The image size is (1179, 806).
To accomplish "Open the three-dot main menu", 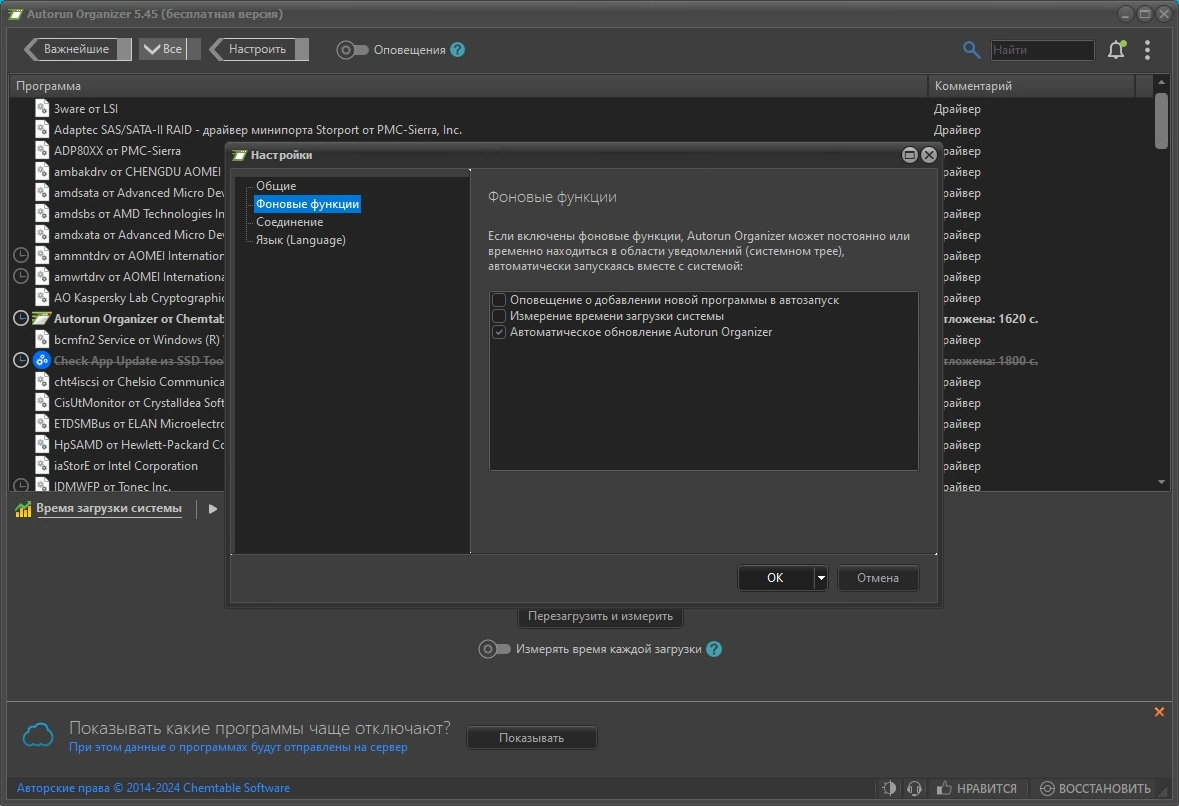I will [1147, 50].
